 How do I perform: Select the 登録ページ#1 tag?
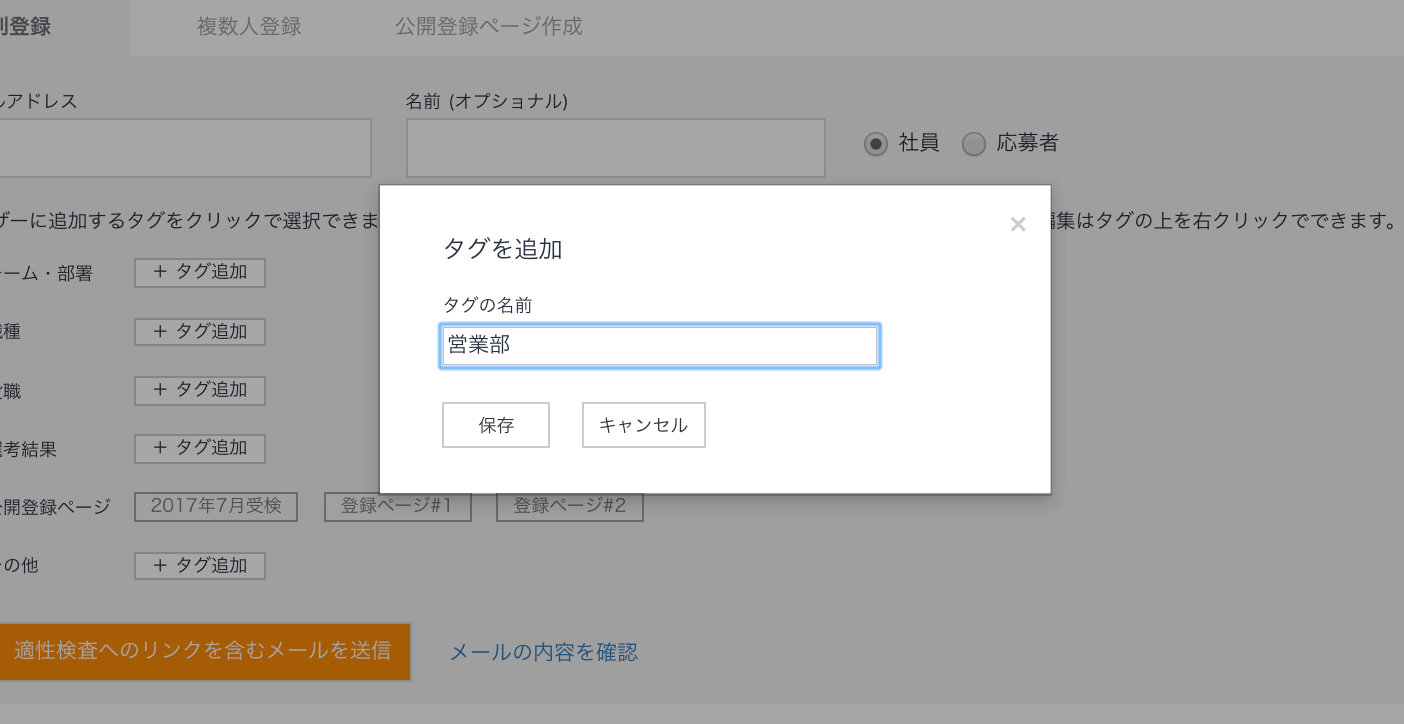pyautogui.click(x=397, y=506)
